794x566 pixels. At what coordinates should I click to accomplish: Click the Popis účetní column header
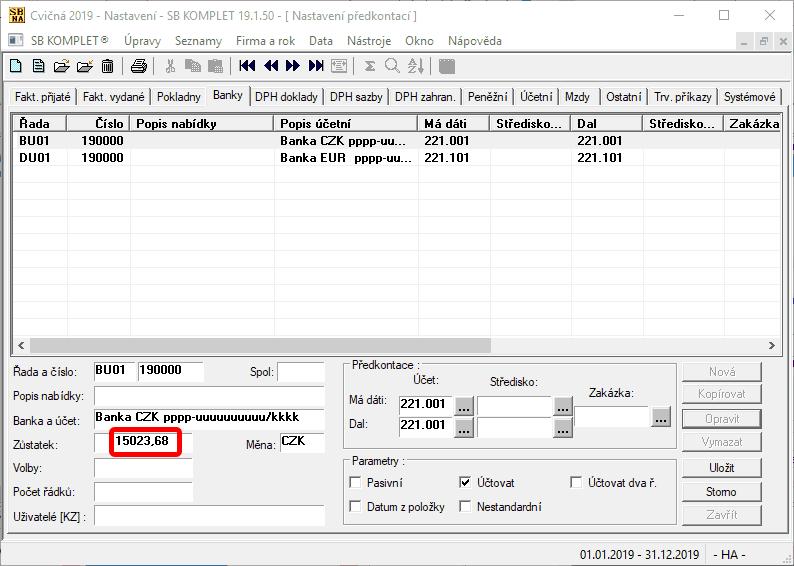coord(346,124)
